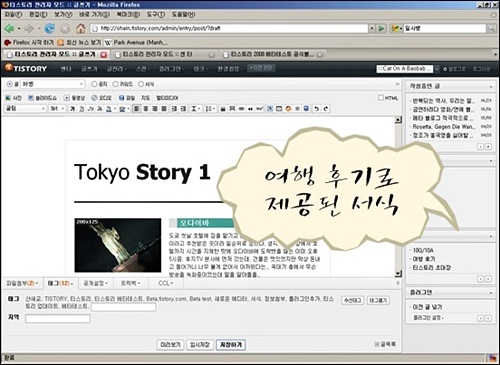Screen dimensions: 500x365
Task: Click the undo arrow in editor toolbar
Action: [316, 109]
